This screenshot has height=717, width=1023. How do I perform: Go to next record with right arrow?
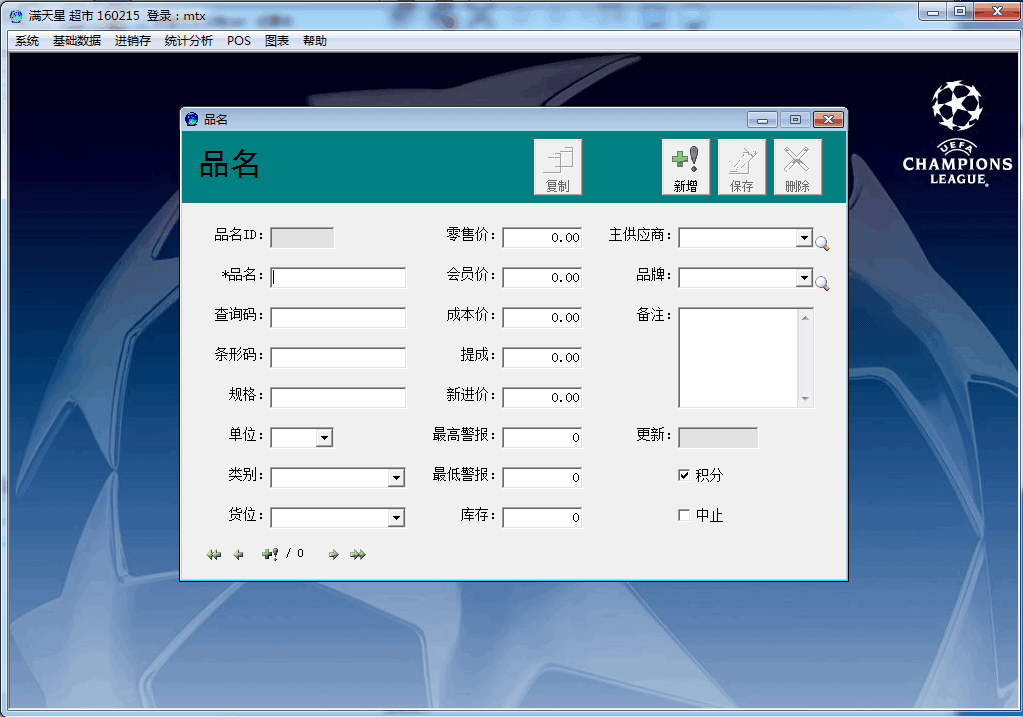334,554
